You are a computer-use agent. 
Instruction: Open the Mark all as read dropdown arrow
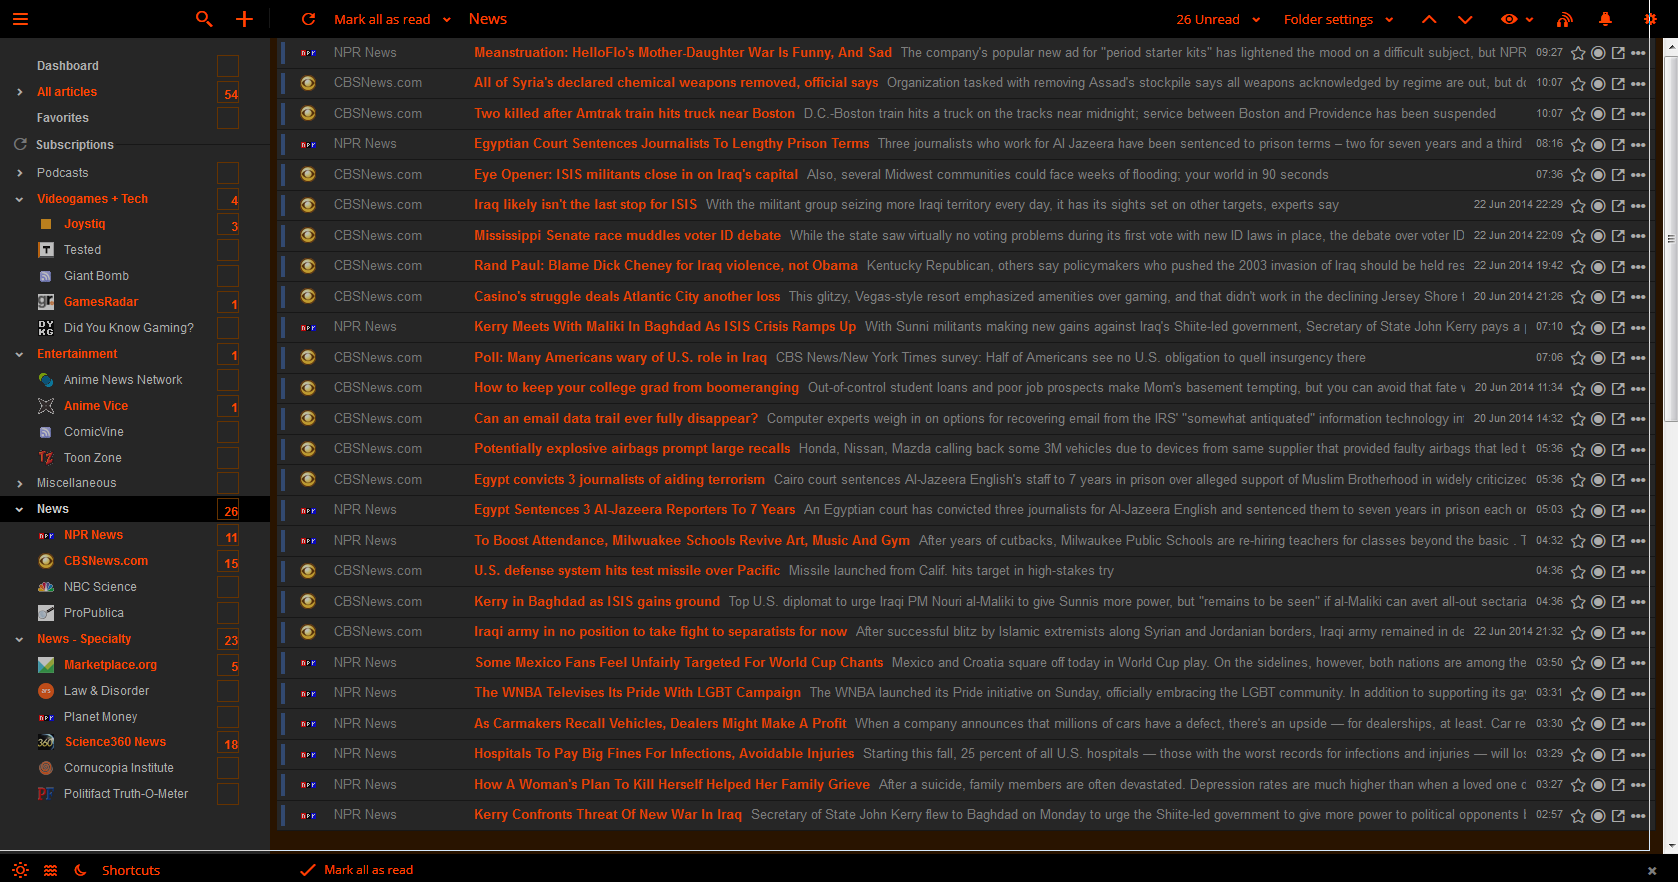(447, 20)
